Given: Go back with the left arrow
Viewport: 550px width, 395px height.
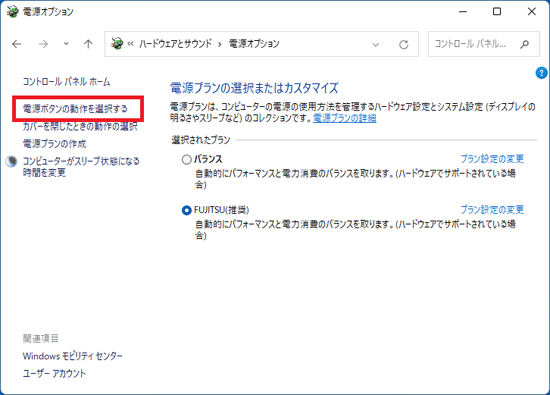Looking at the screenshot, I should click(x=16, y=44).
